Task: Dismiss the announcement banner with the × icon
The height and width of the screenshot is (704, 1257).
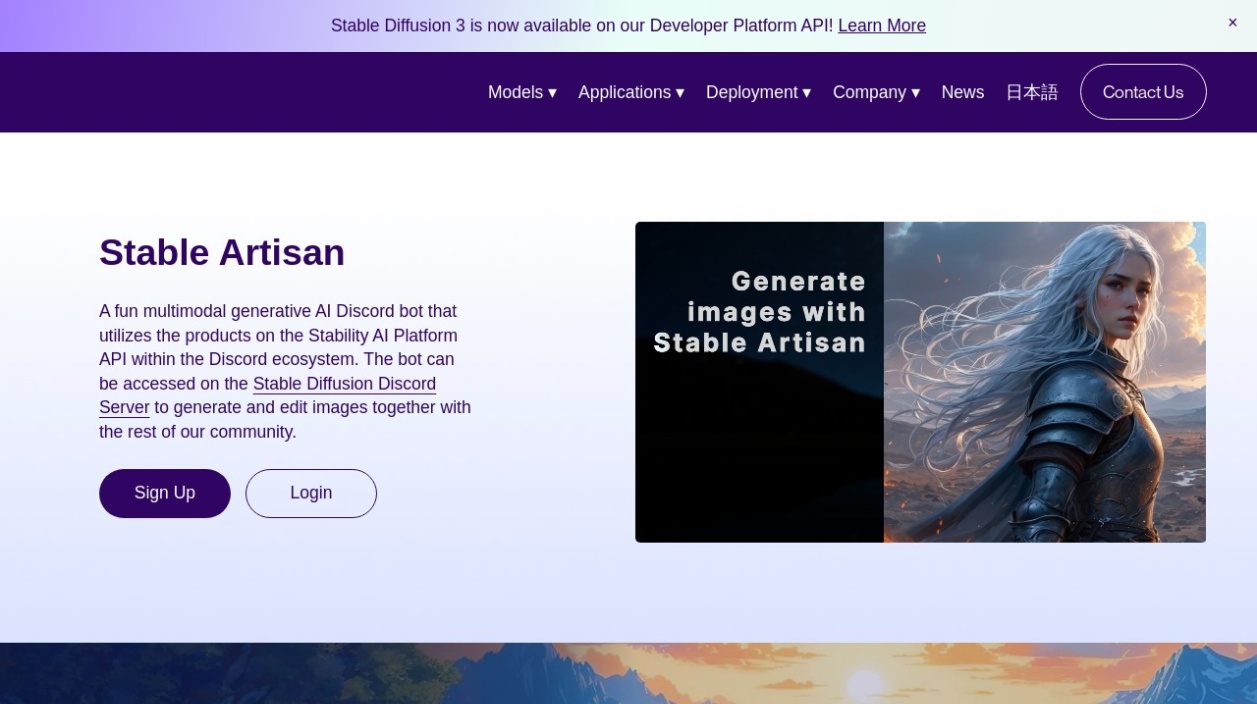Action: [1232, 22]
